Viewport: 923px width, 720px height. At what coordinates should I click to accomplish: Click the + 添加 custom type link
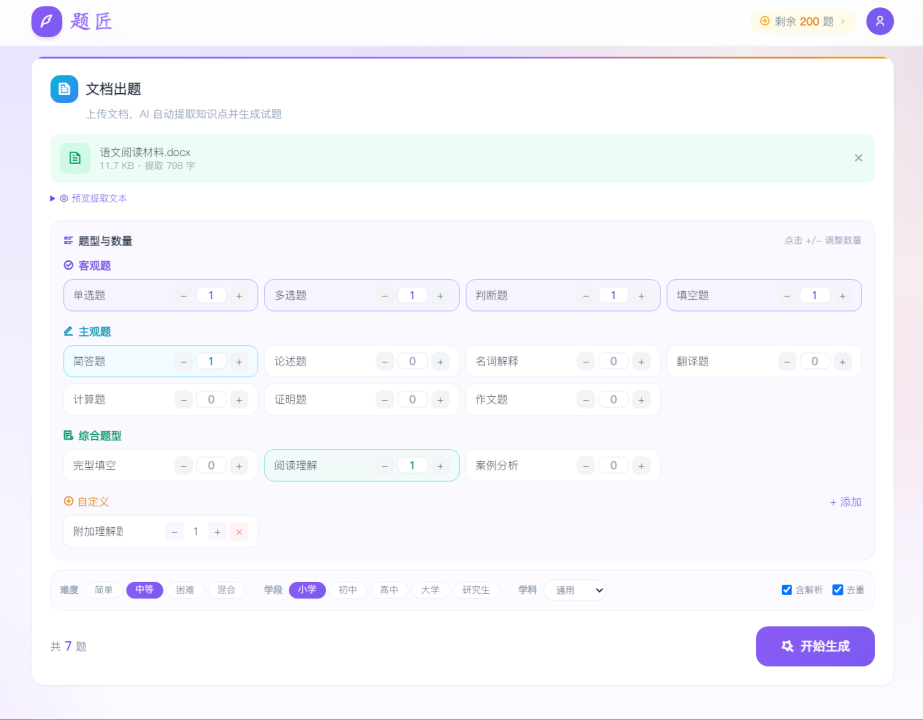[845, 502]
